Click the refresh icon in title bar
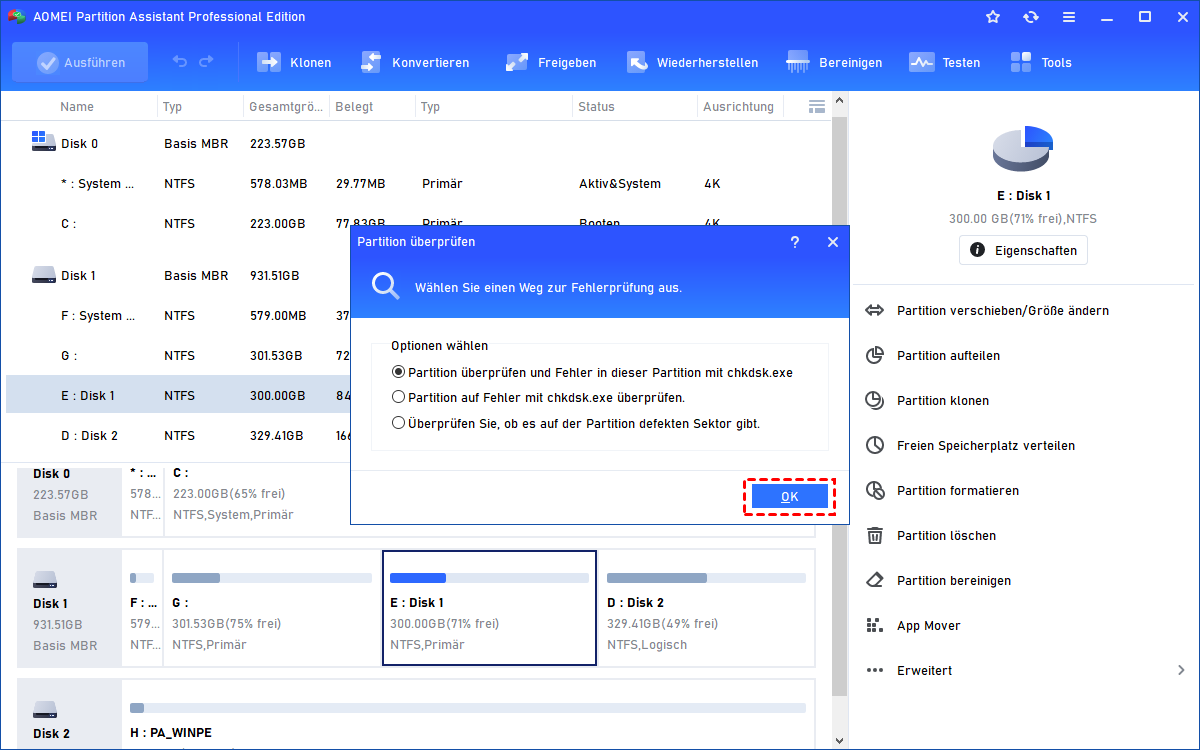The height and width of the screenshot is (750, 1200). tap(1031, 17)
